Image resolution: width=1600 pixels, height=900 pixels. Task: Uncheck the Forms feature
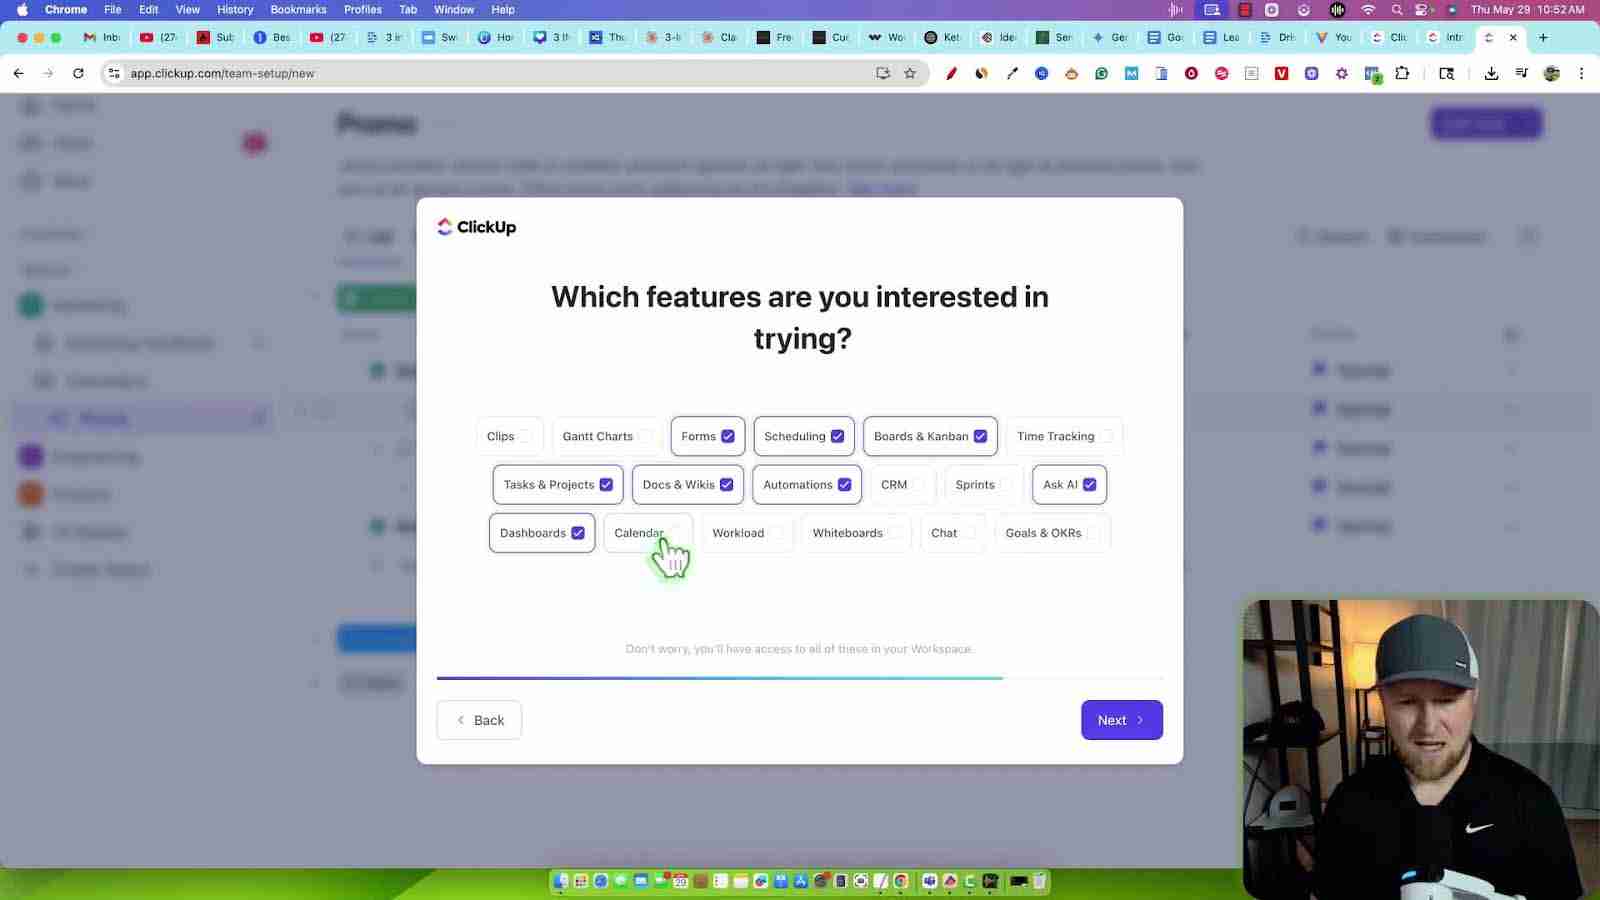click(708, 436)
